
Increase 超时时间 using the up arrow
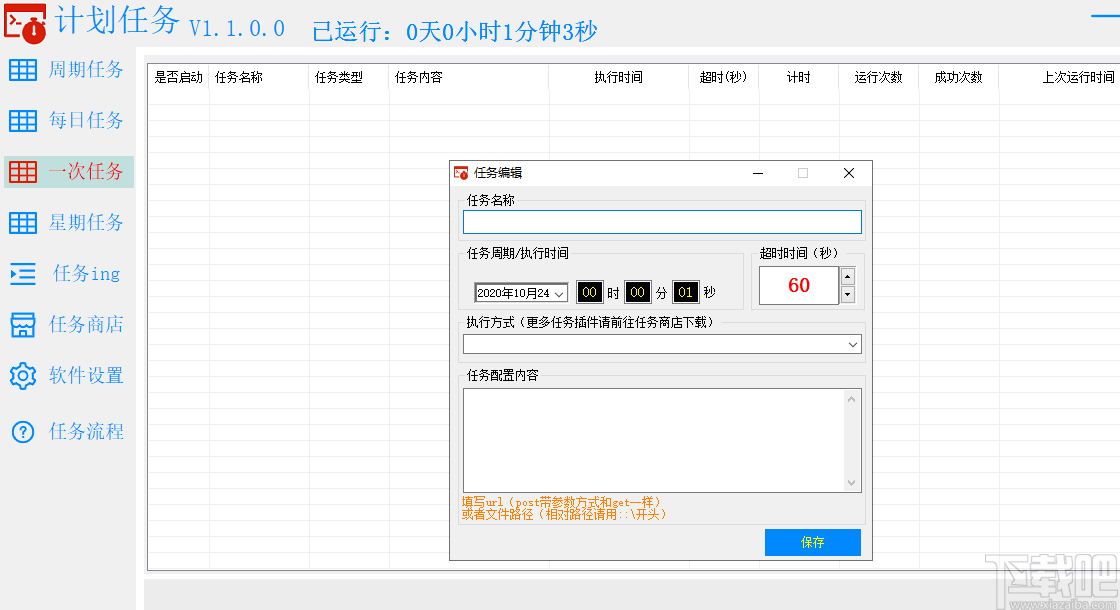pos(847,277)
